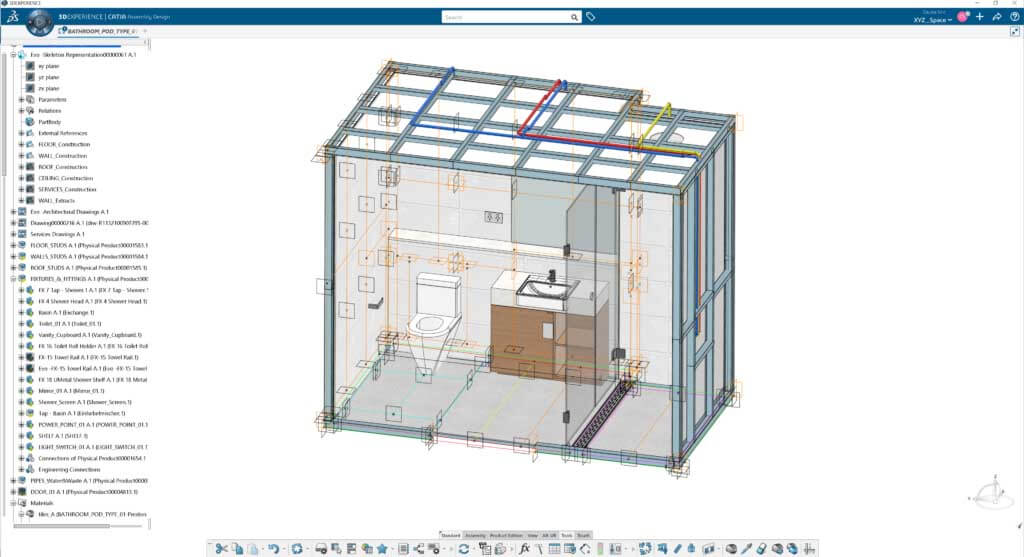Image resolution: width=1024 pixels, height=557 pixels.
Task: Expand the Toilet_01 A.1 node
Action: click(22, 323)
